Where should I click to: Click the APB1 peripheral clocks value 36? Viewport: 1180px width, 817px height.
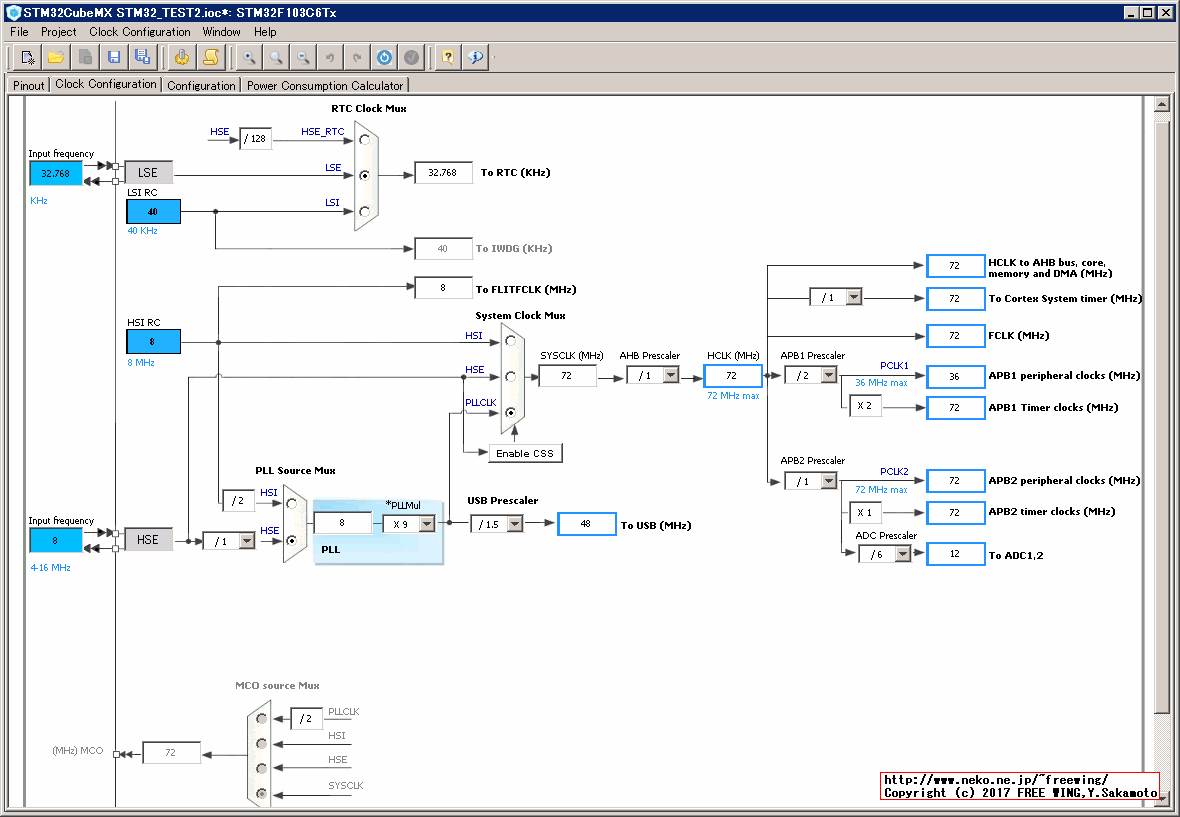tap(955, 376)
